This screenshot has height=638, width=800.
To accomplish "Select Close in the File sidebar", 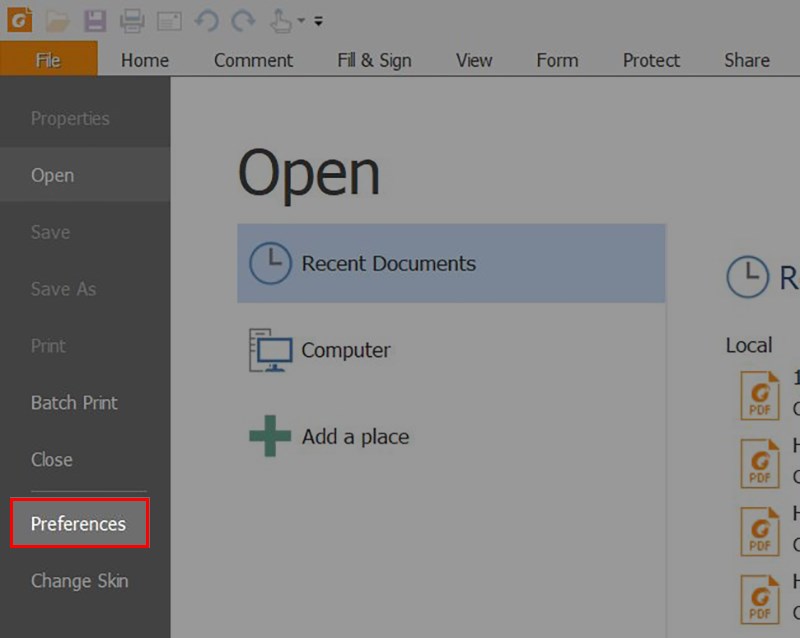I will [52, 459].
